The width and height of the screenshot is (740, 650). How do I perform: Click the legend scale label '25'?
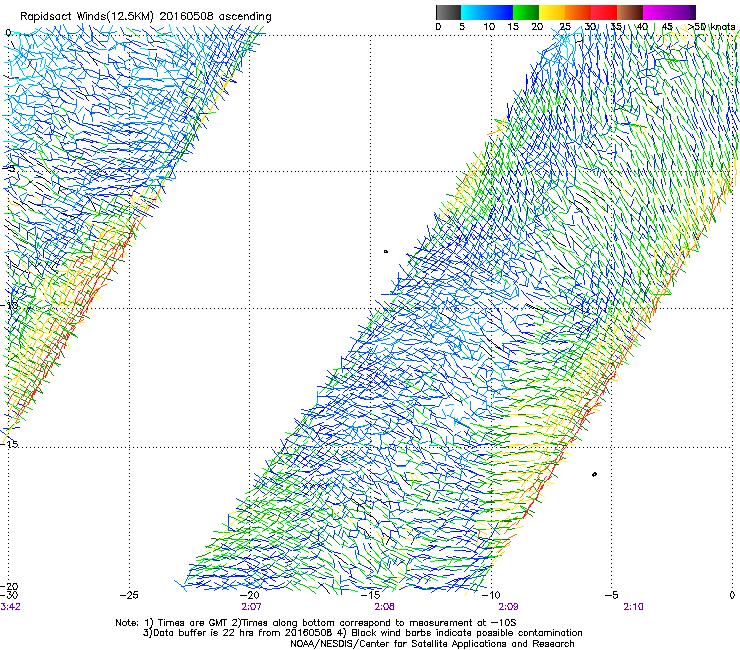tap(565, 26)
